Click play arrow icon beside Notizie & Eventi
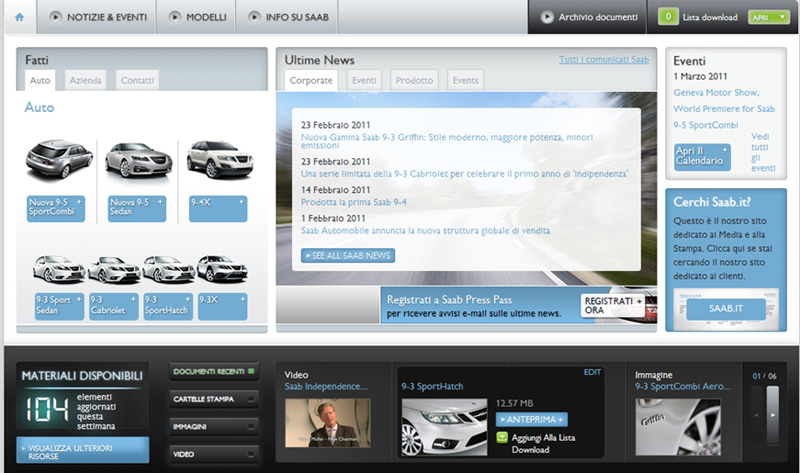Viewport: 800px width, 473px height. (x=56, y=17)
